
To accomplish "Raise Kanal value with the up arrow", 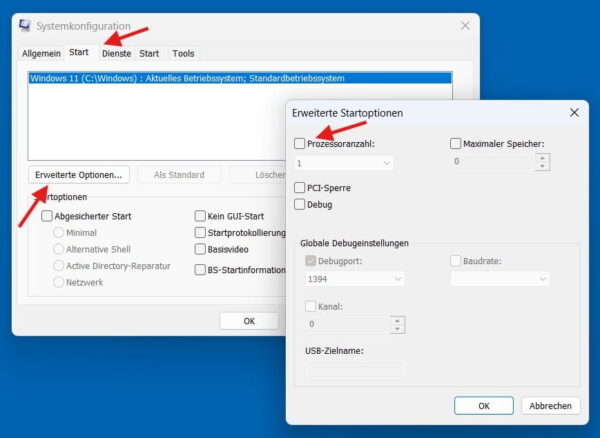I will click(x=397, y=321).
